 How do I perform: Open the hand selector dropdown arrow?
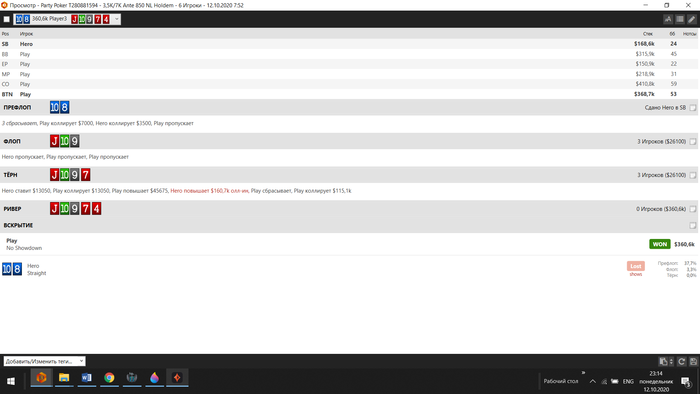[x=117, y=19]
